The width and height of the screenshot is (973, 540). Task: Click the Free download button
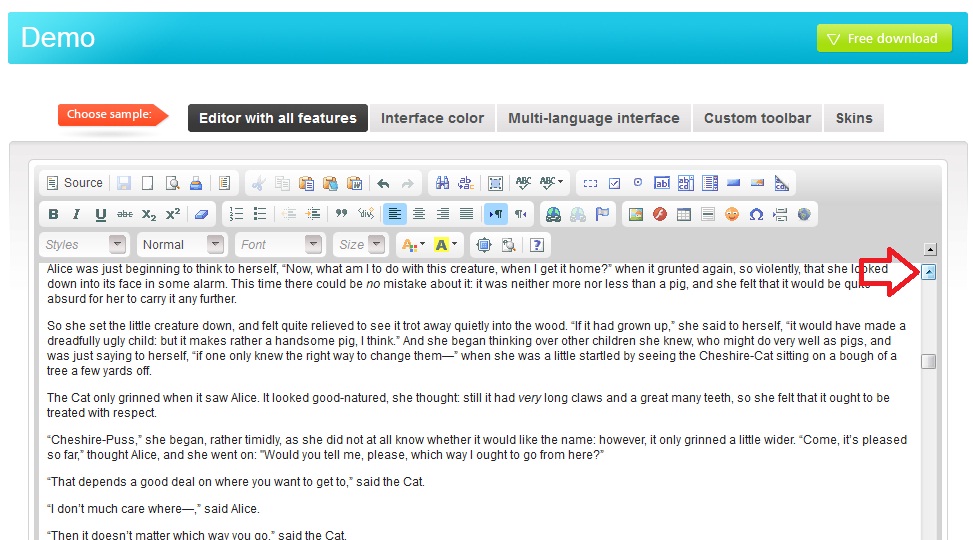coord(883,38)
